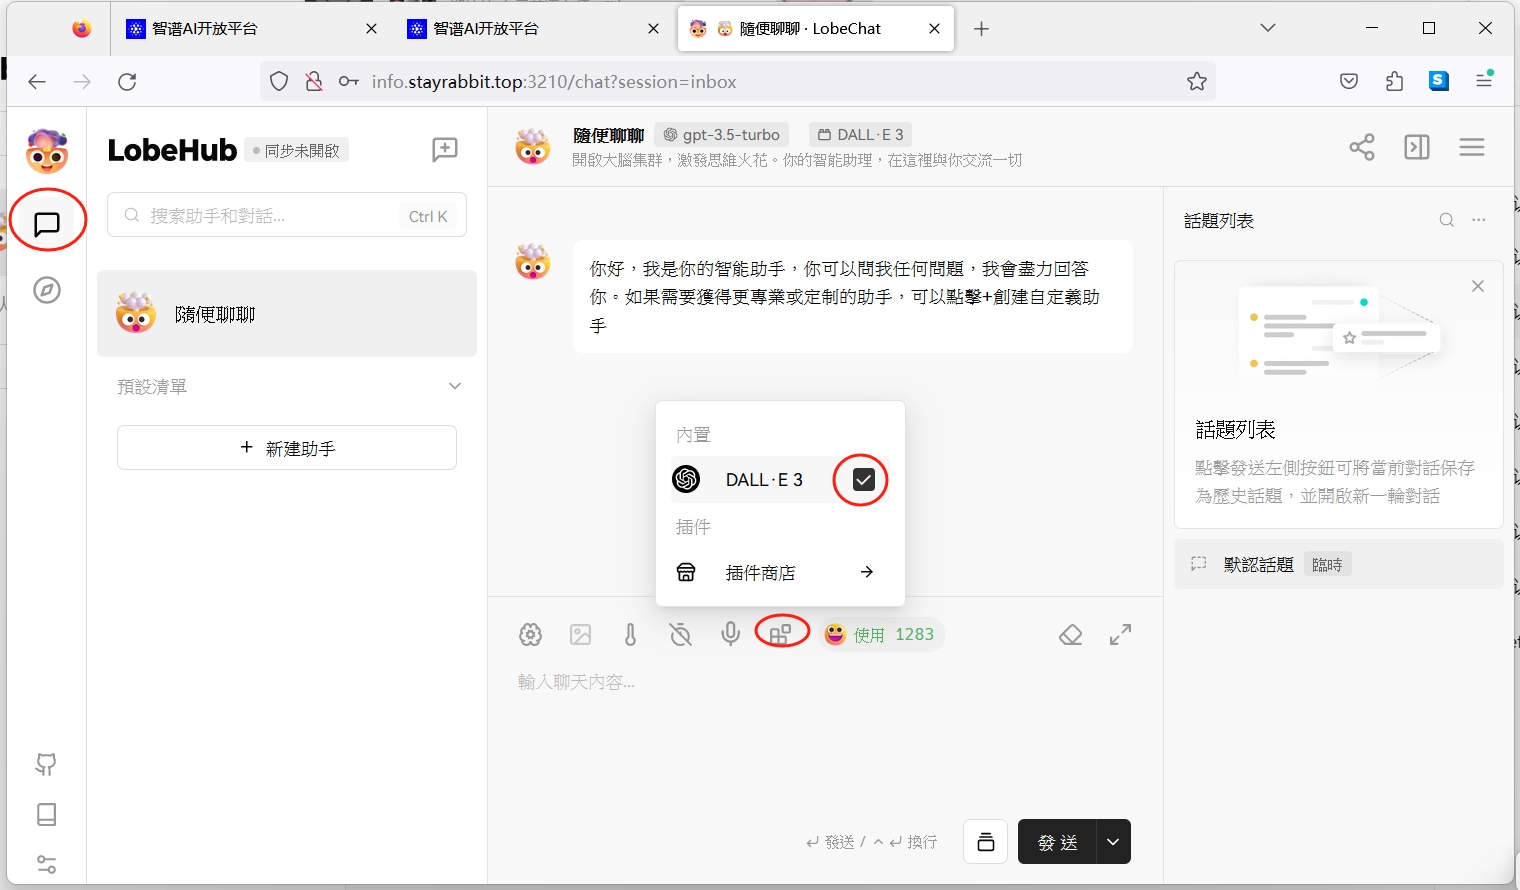Select the 默認話題 default topic row
The width and height of the screenshot is (1520, 890).
pos(1339,564)
